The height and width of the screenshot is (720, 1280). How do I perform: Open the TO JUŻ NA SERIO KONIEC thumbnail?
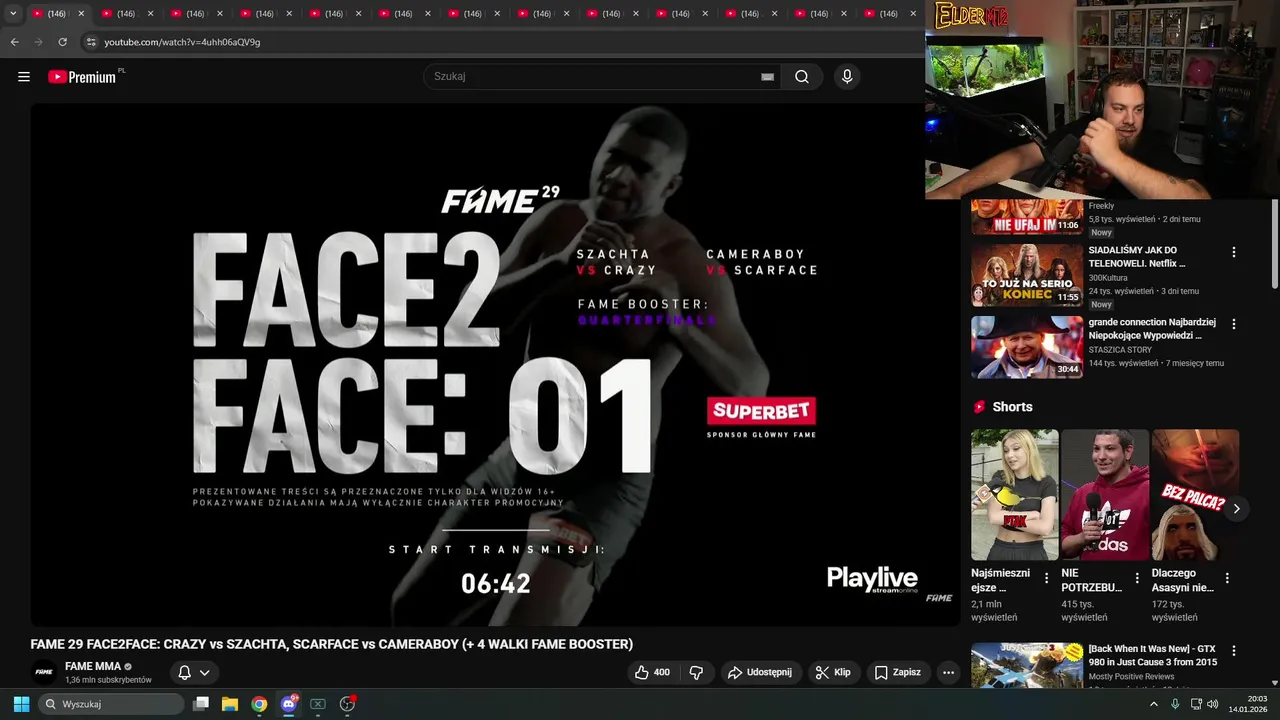coord(1027,275)
